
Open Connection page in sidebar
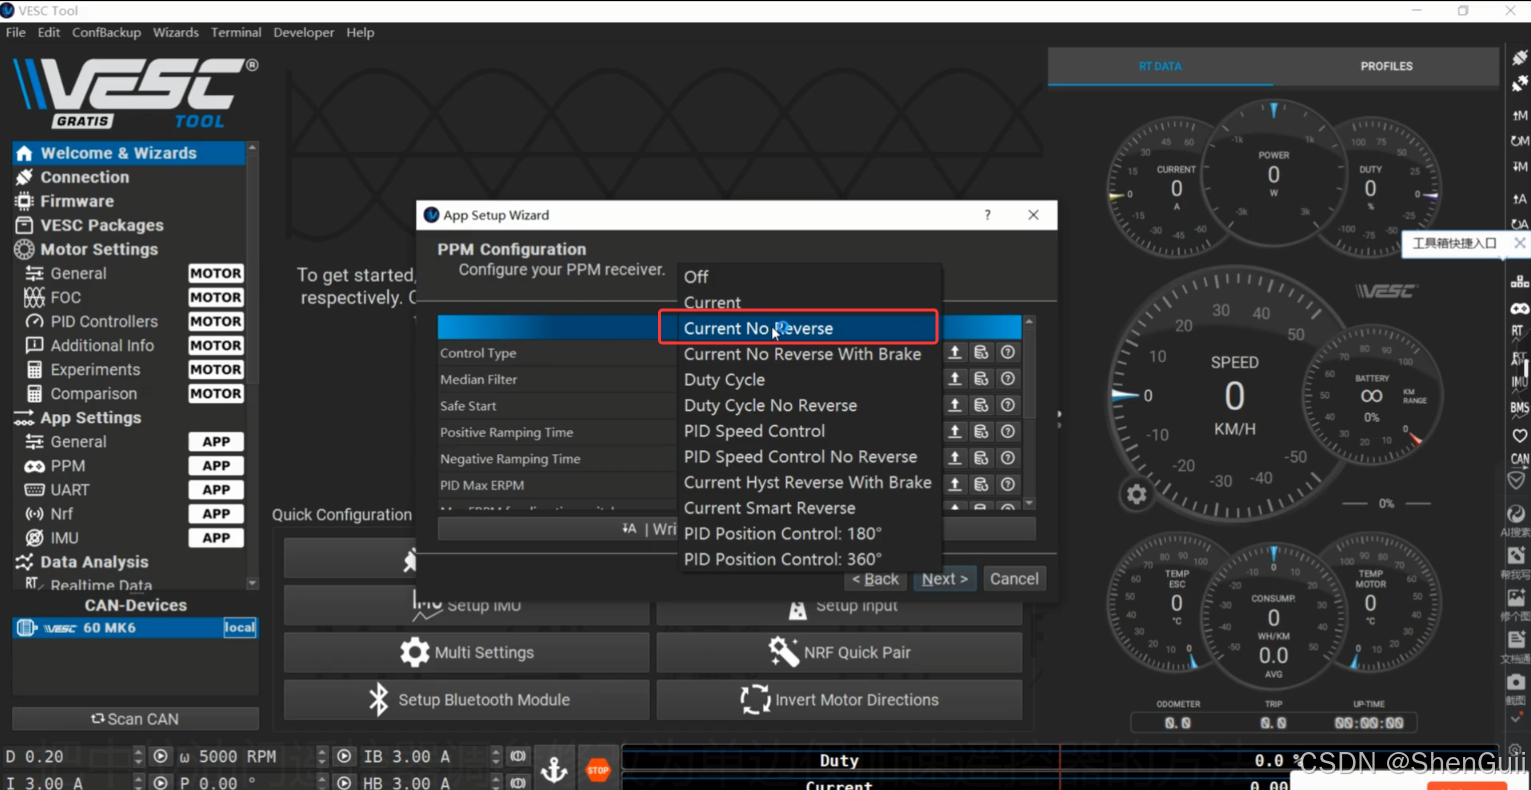pyautogui.click(x=128, y=177)
